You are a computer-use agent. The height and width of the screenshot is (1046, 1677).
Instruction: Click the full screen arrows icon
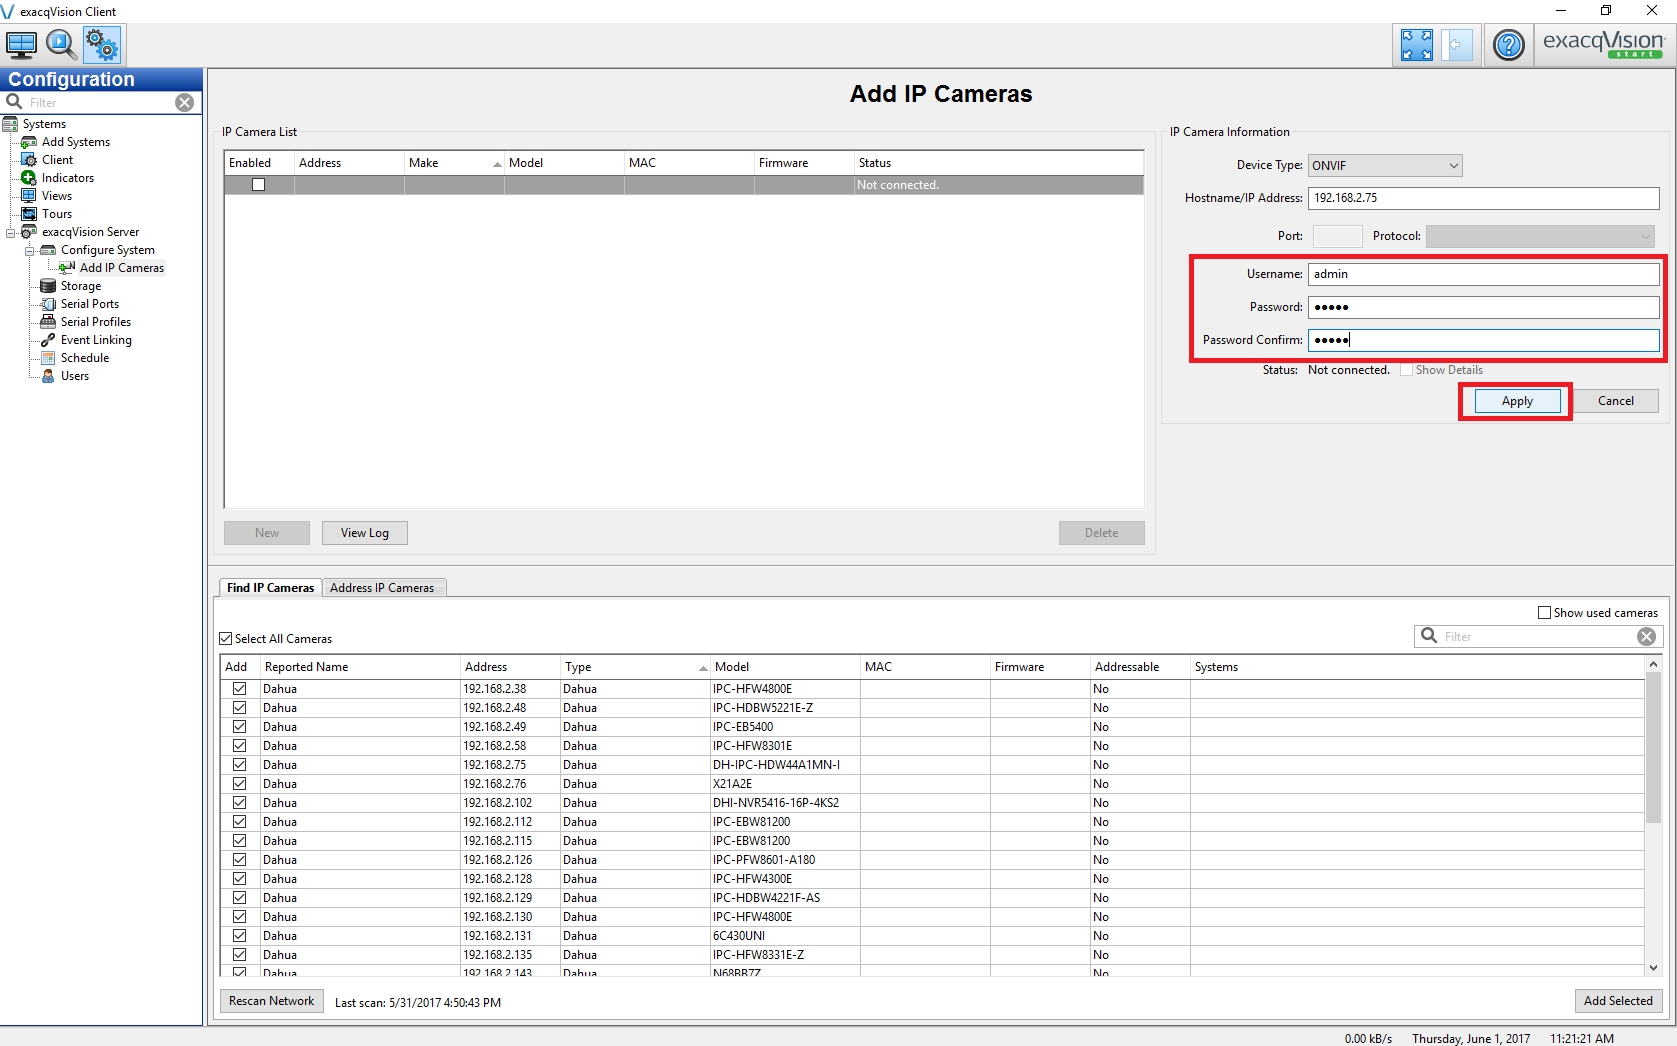click(1416, 45)
